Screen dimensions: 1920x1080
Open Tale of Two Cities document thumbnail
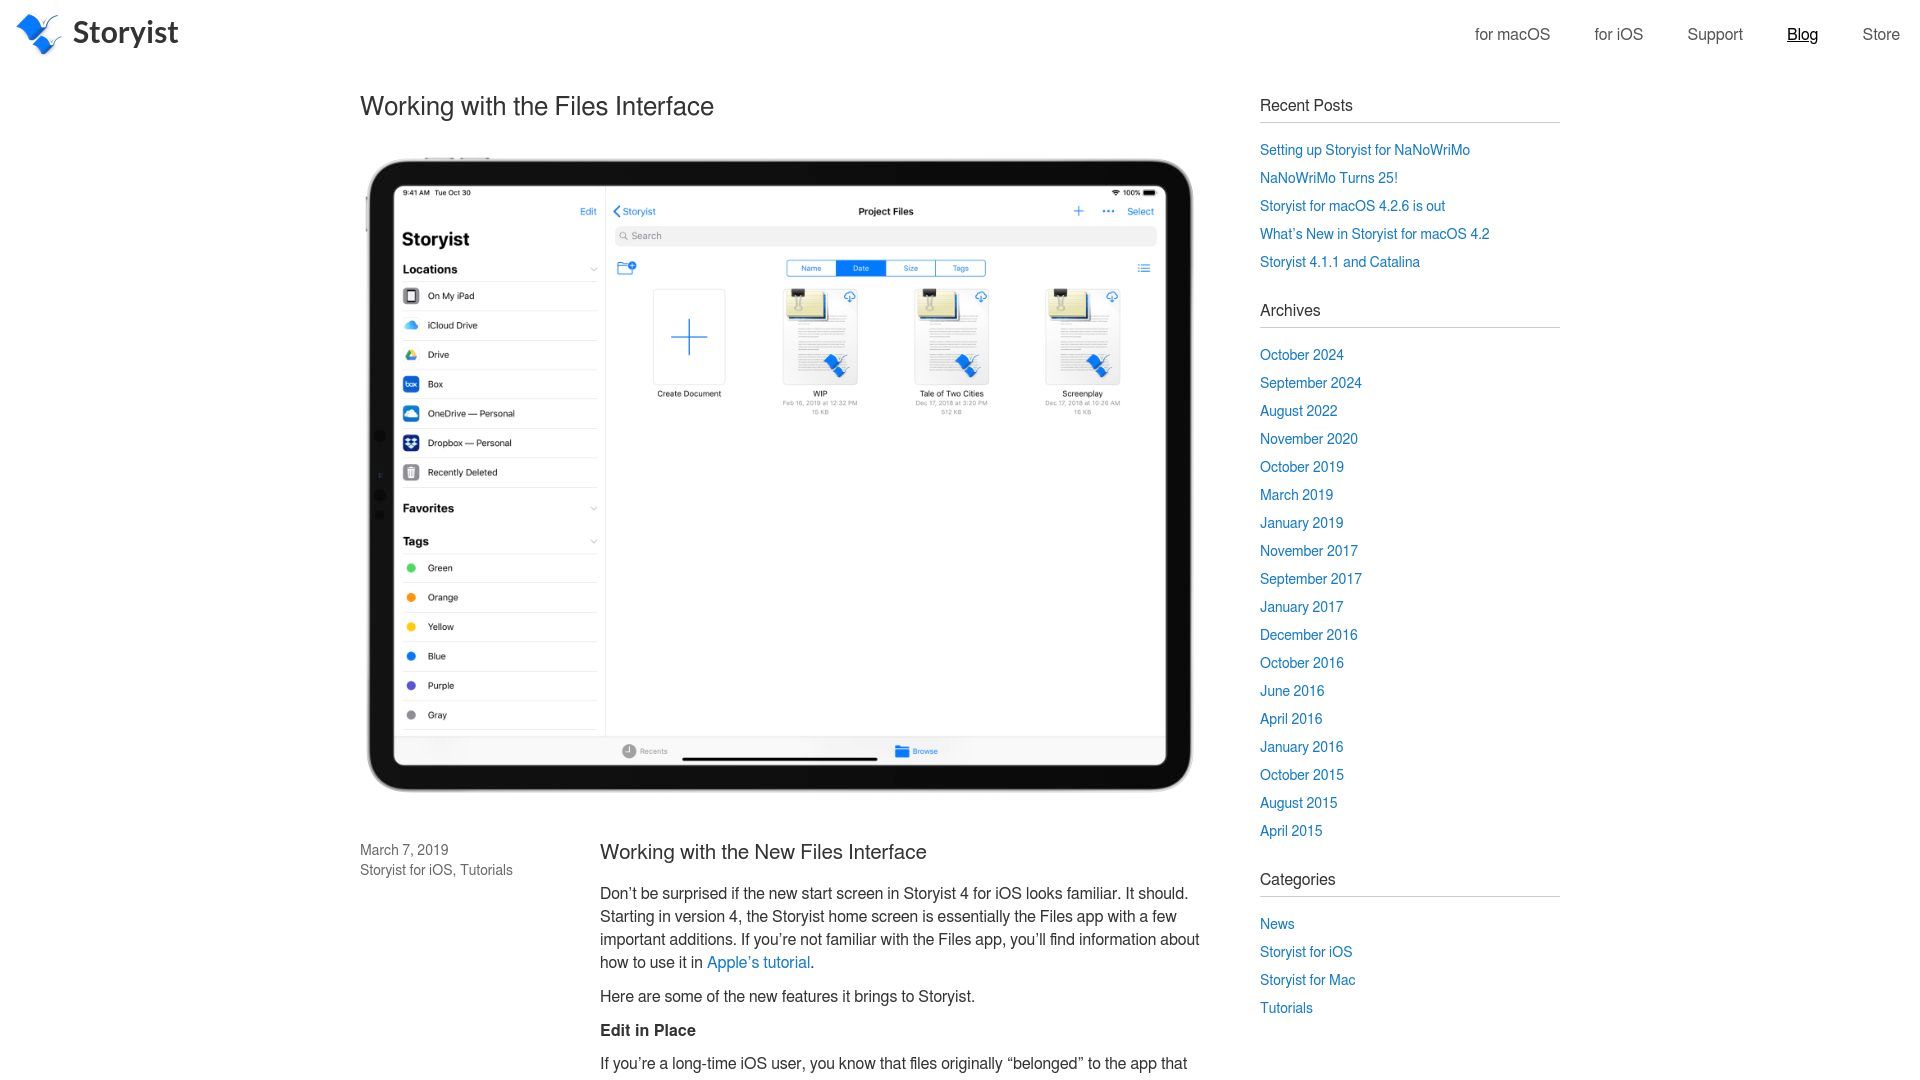(x=951, y=337)
